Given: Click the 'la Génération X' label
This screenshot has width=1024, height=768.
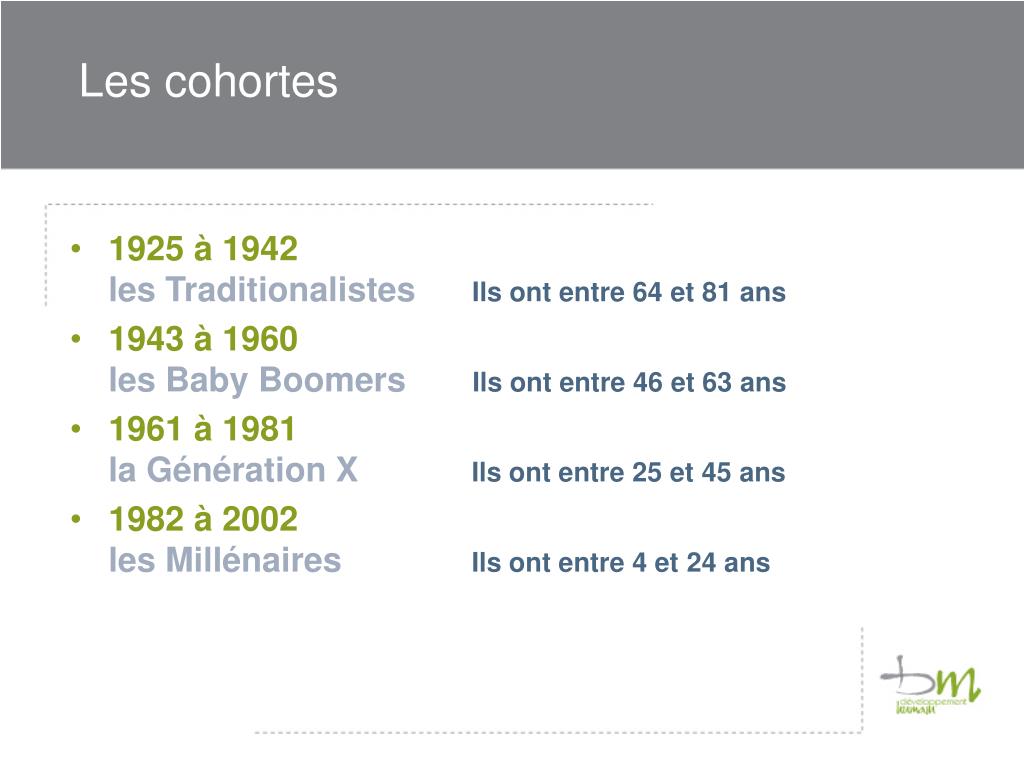Looking at the screenshot, I should point(233,470).
